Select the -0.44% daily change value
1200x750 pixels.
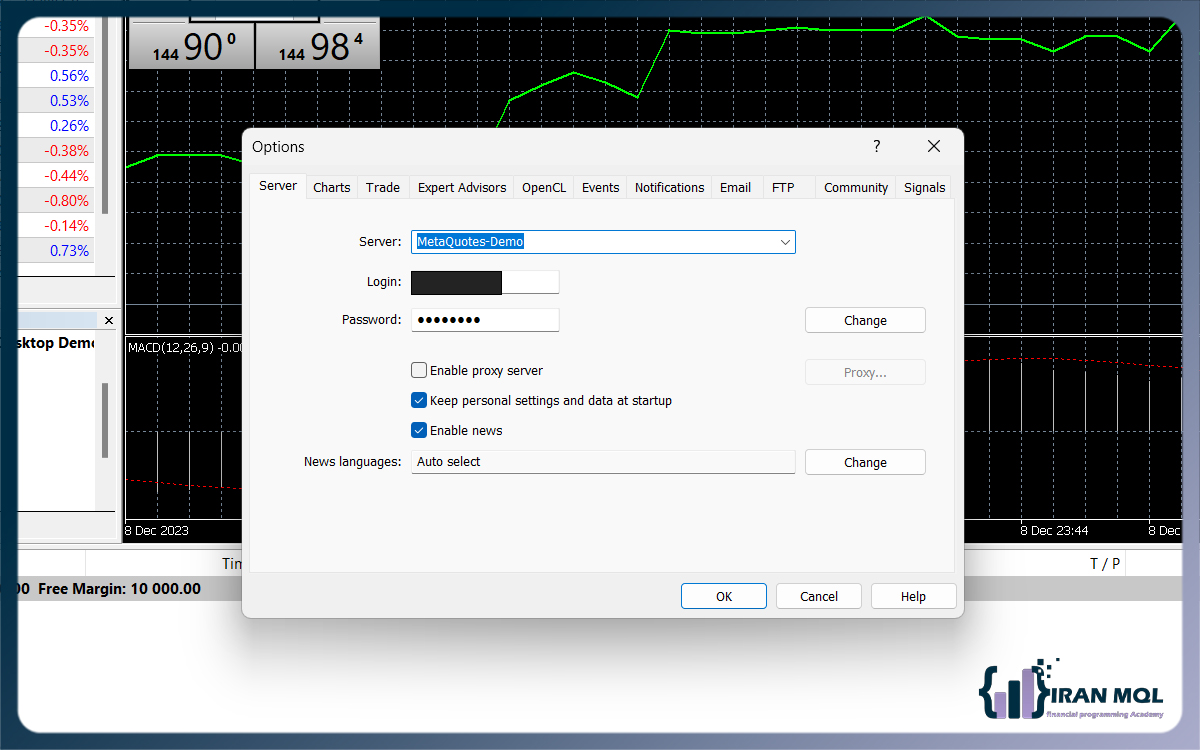coord(66,176)
